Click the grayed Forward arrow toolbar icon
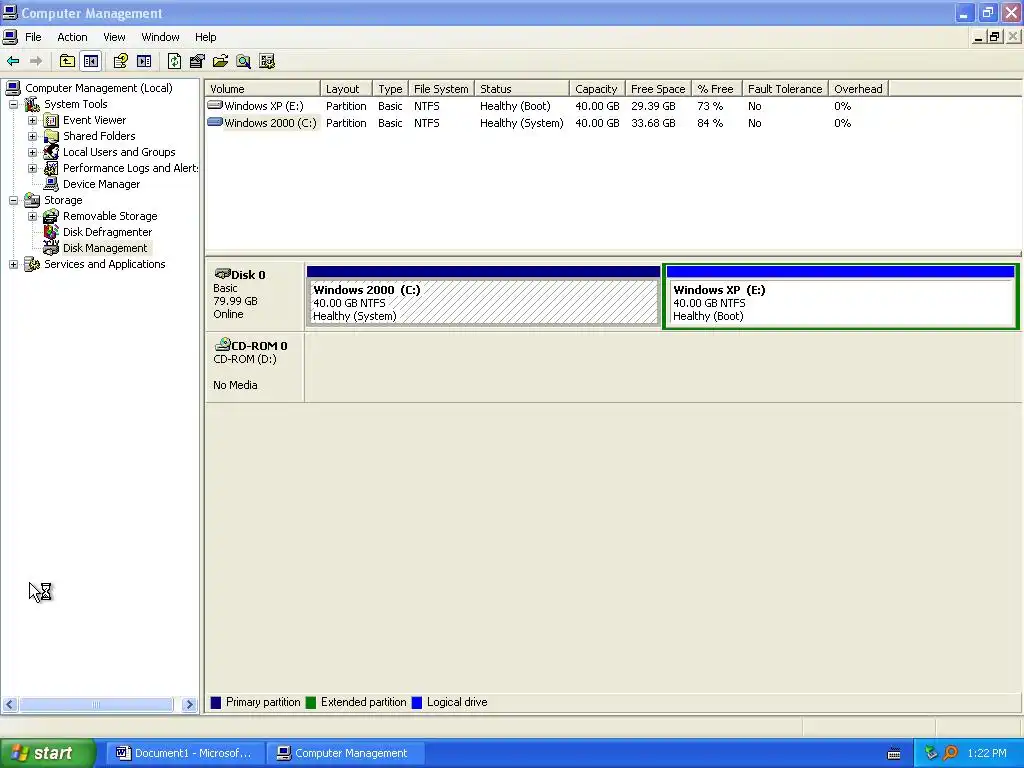The image size is (1024, 768). (36, 61)
